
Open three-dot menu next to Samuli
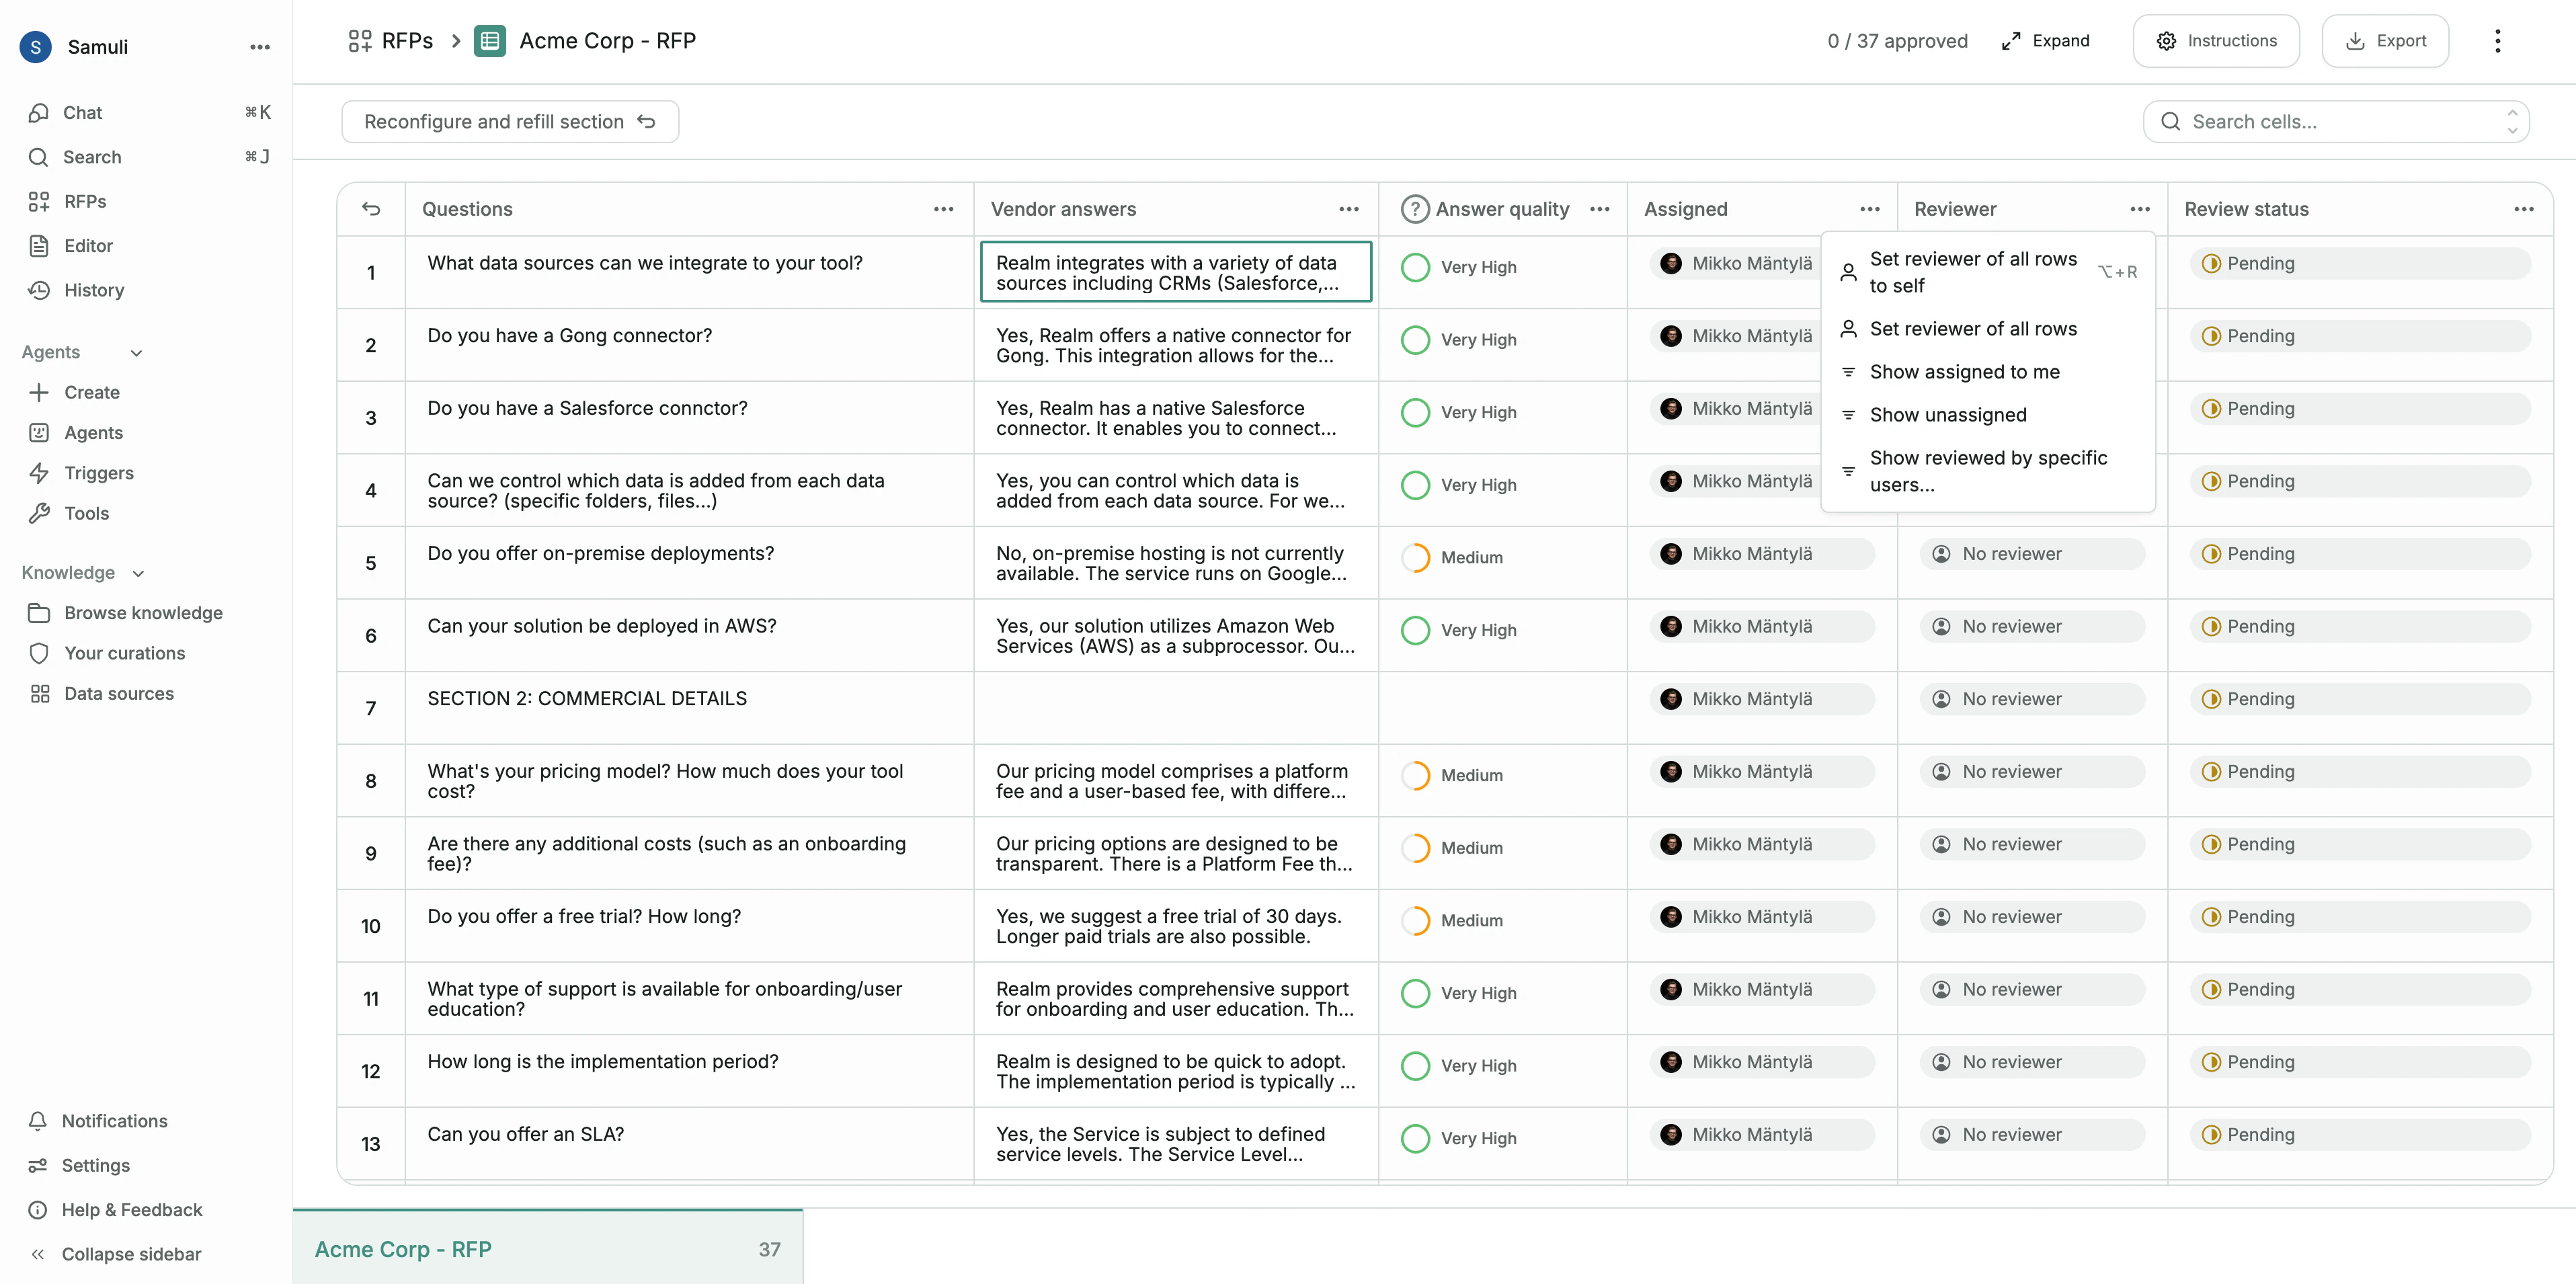pos(260,47)
